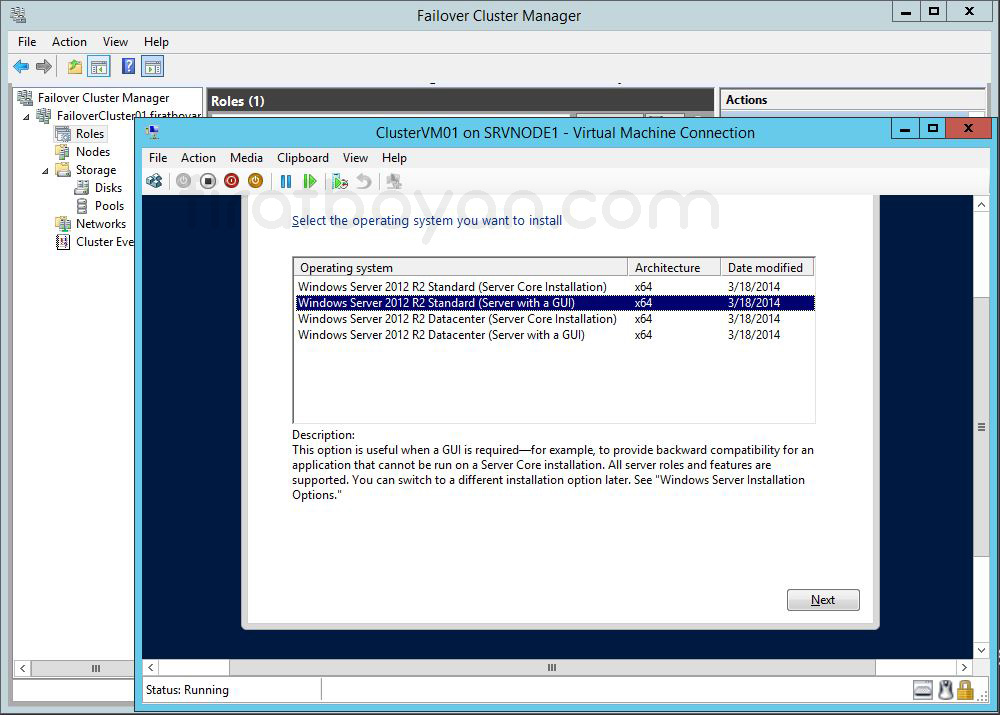
Task: Toggle the Action pane toolbar icon
Action: (153, 66)
